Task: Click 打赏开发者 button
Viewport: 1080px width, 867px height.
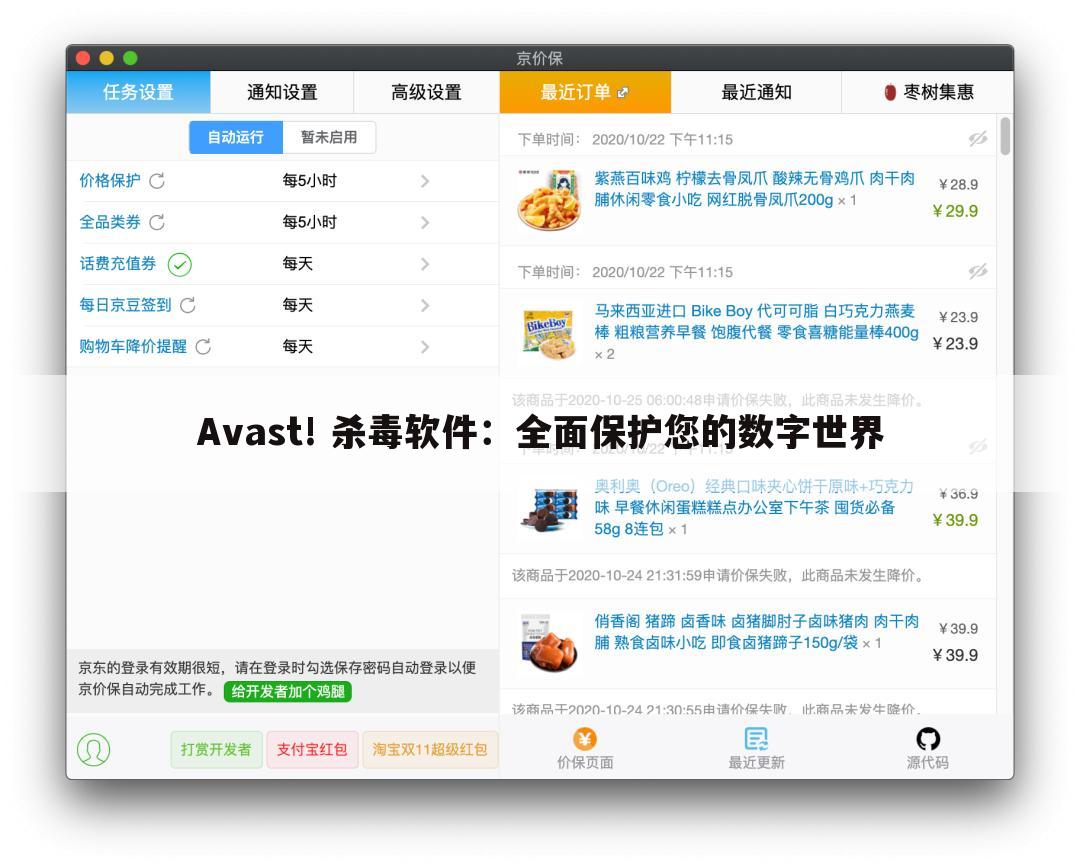Action: [x=216, y=749]
